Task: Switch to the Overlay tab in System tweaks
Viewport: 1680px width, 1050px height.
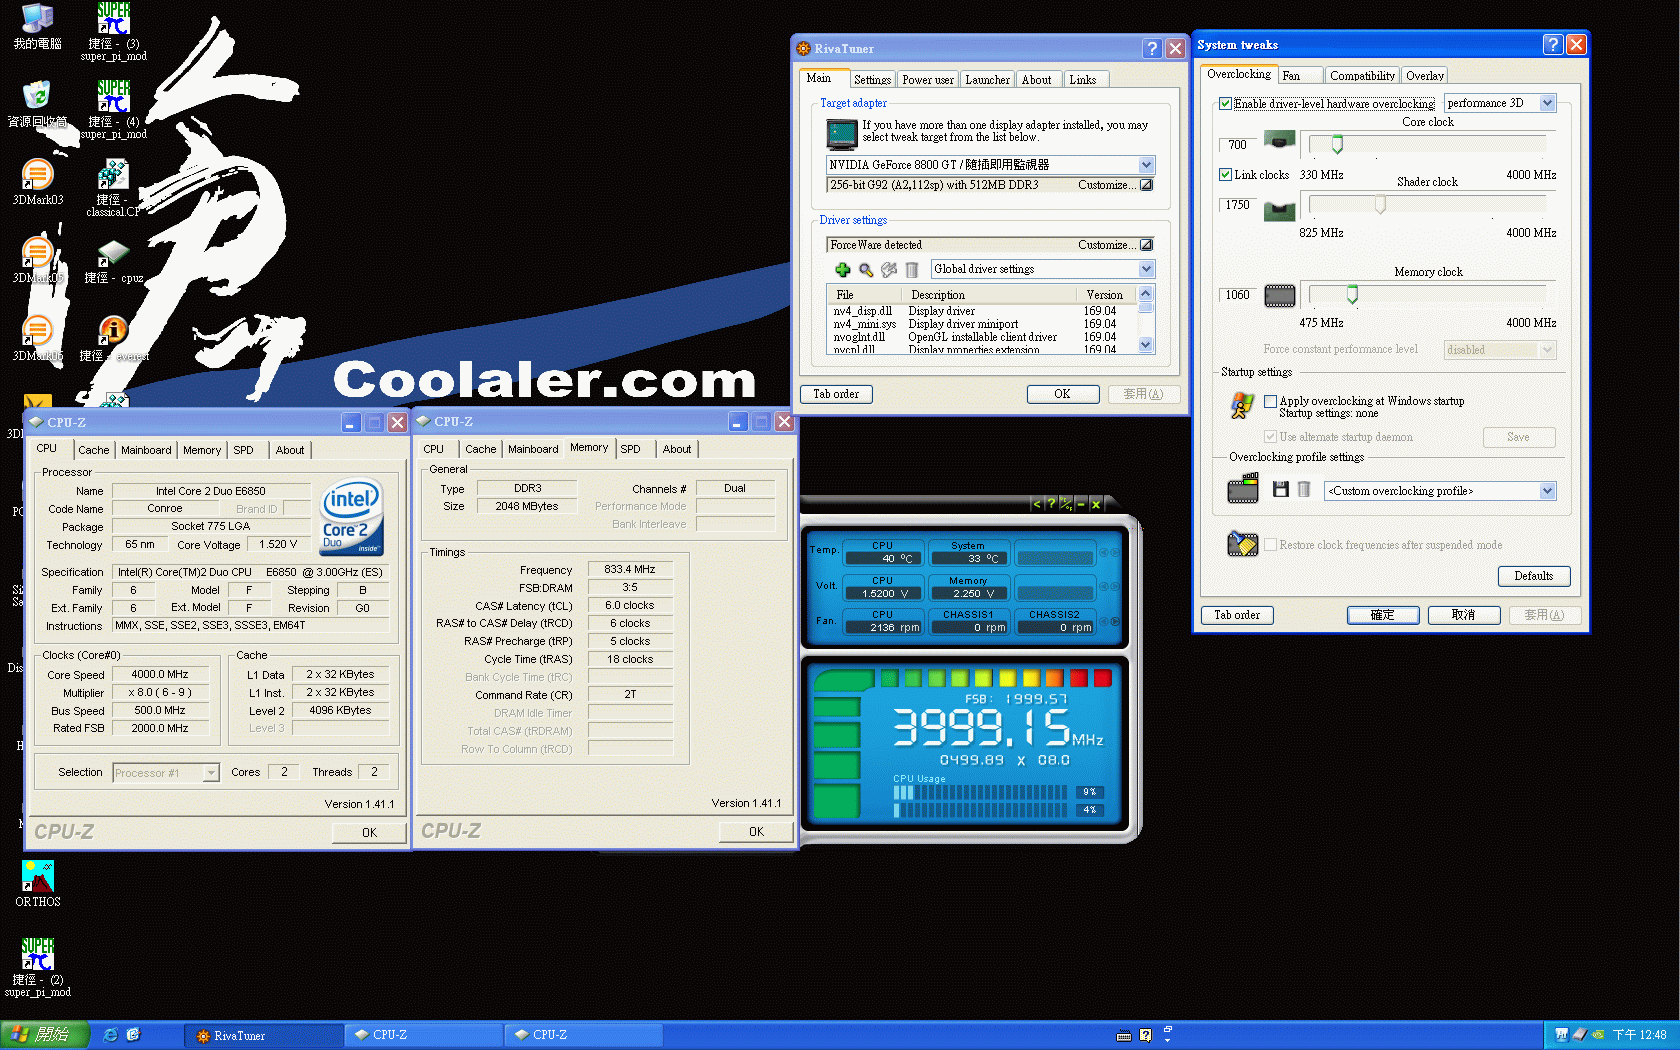Action: pos(1424,76)
